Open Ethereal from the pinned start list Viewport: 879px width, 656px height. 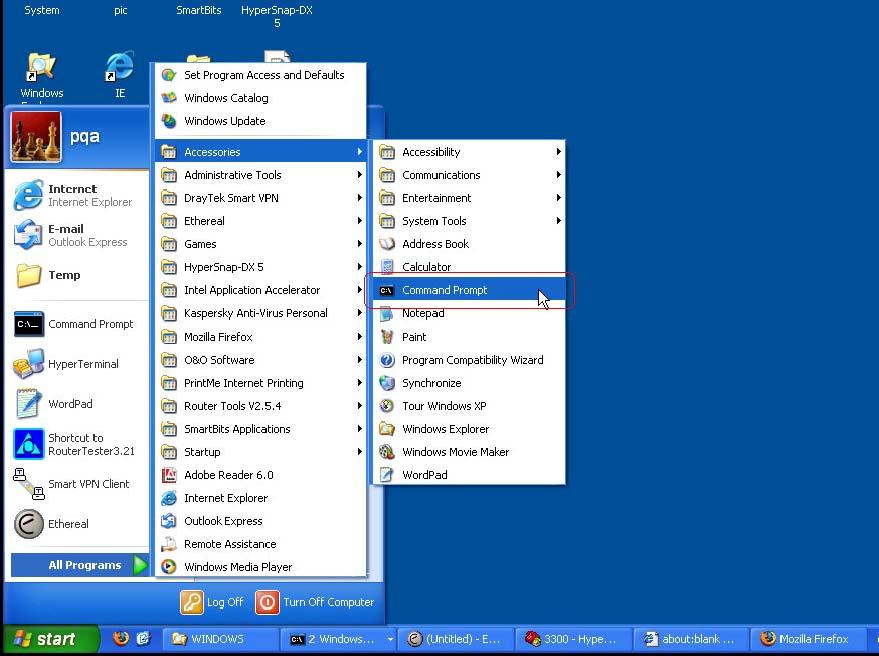[x=67, y=524]
